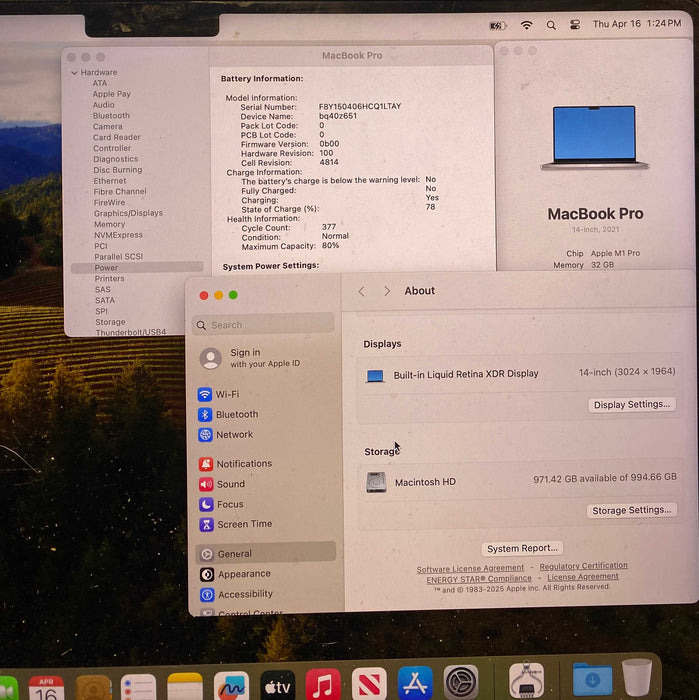Click the Apple ID avatar icon
Image resolution: width=699 pixels, height=700 pixels.
point(211,358)
